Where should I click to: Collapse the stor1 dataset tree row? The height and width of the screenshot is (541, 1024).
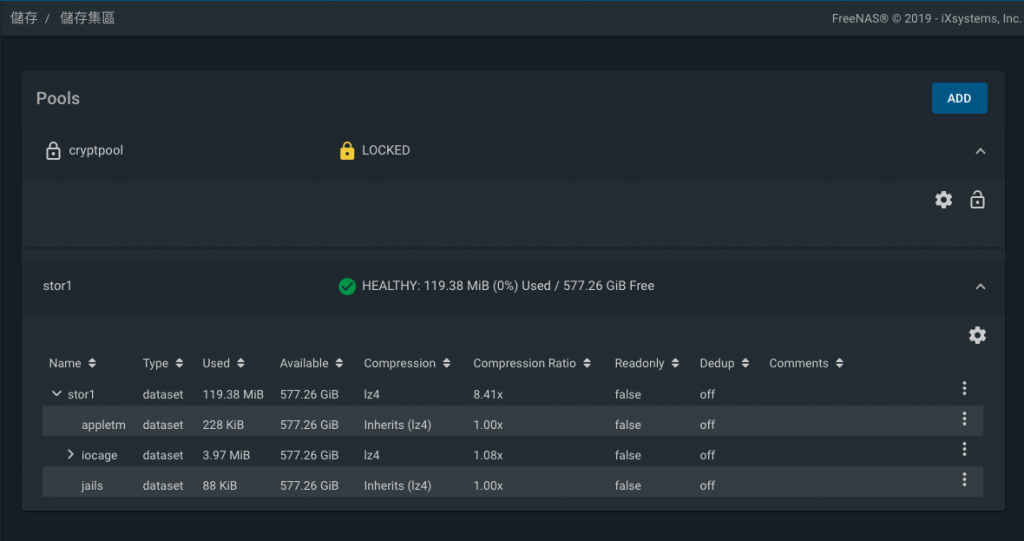click(x=57, y=393)
